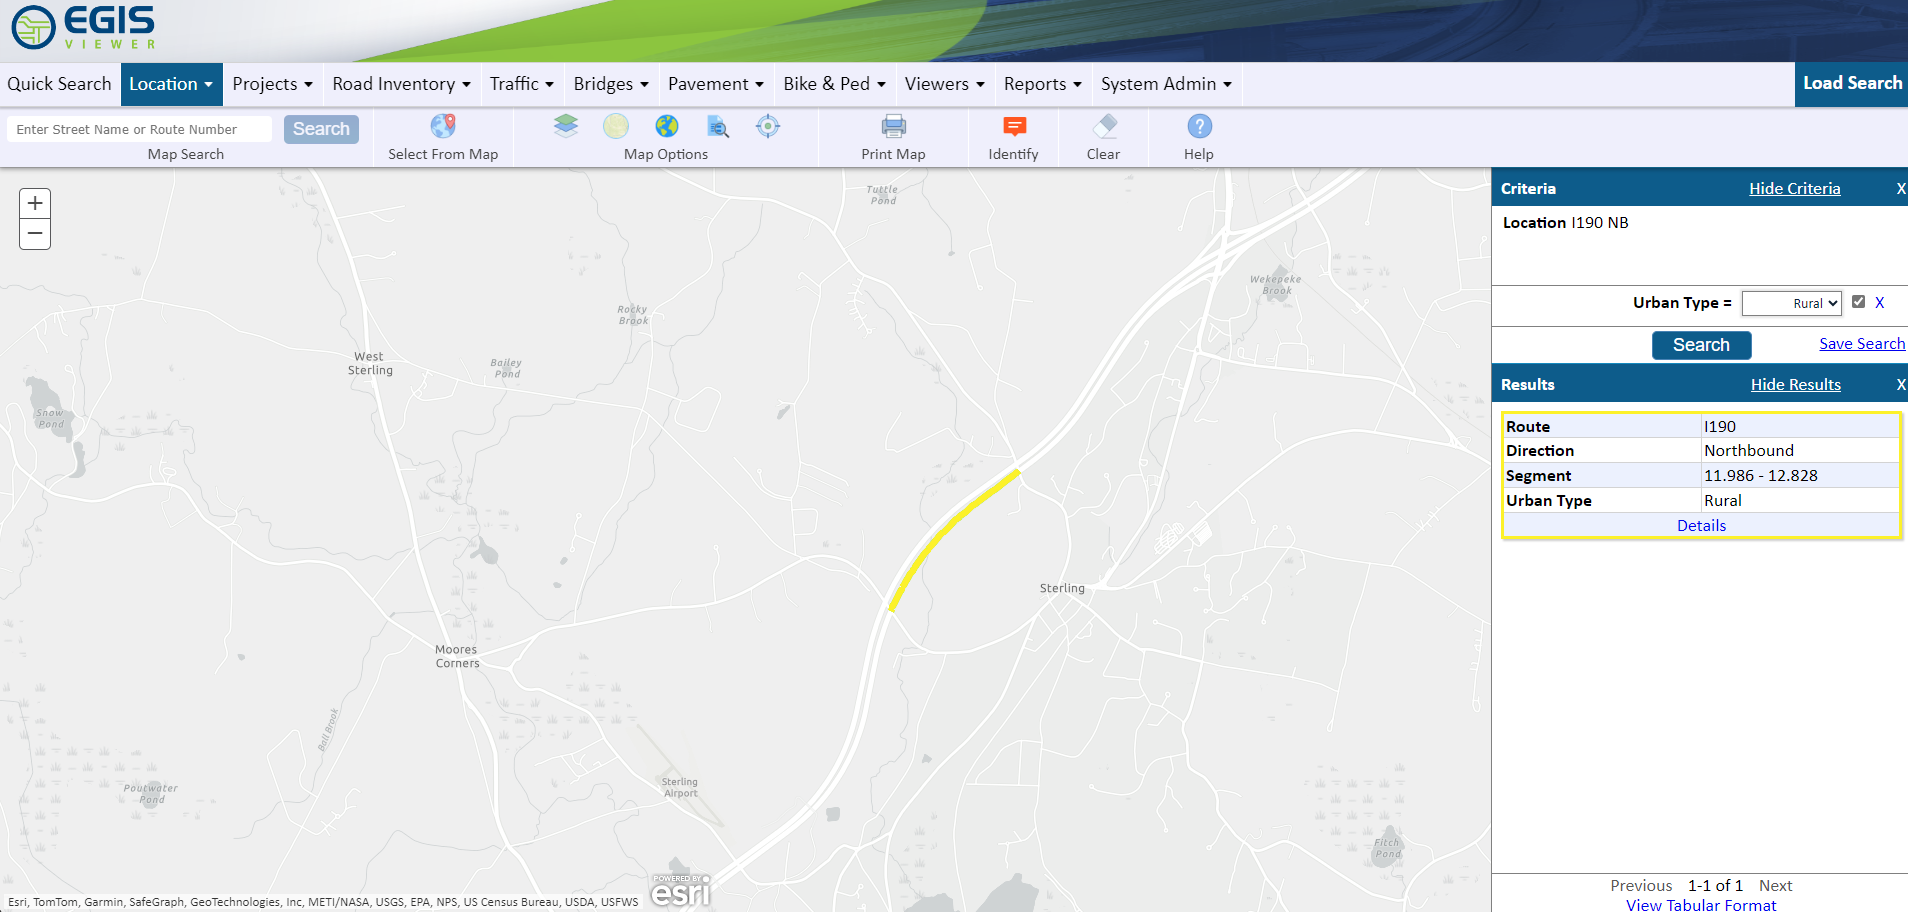Click the document search icon in Map Options
The width and height of the screenshot is (1908, 912).
(x=717, y=128)
